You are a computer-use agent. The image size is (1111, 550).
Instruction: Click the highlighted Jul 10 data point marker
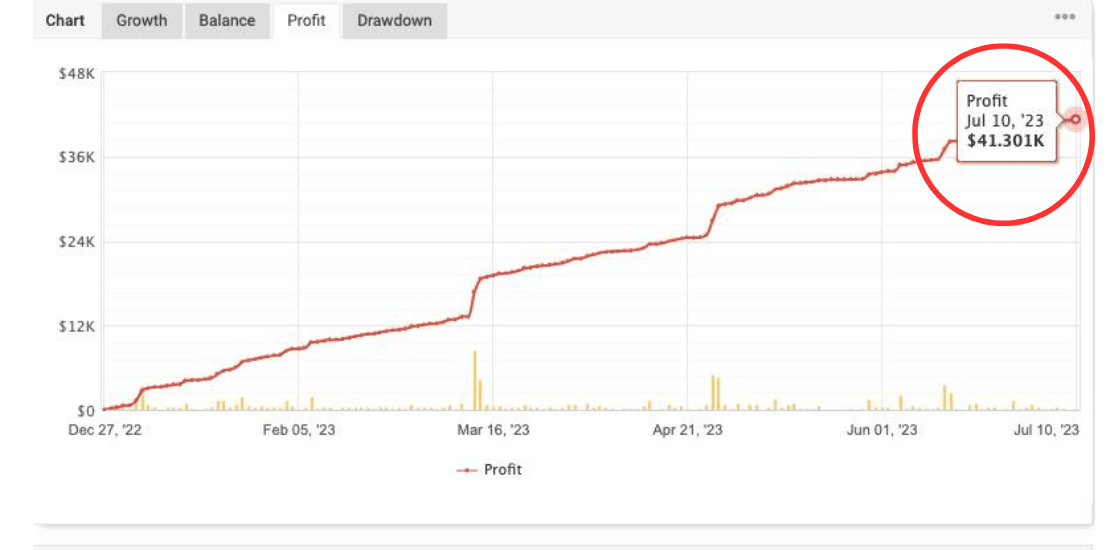[1075, 119]
